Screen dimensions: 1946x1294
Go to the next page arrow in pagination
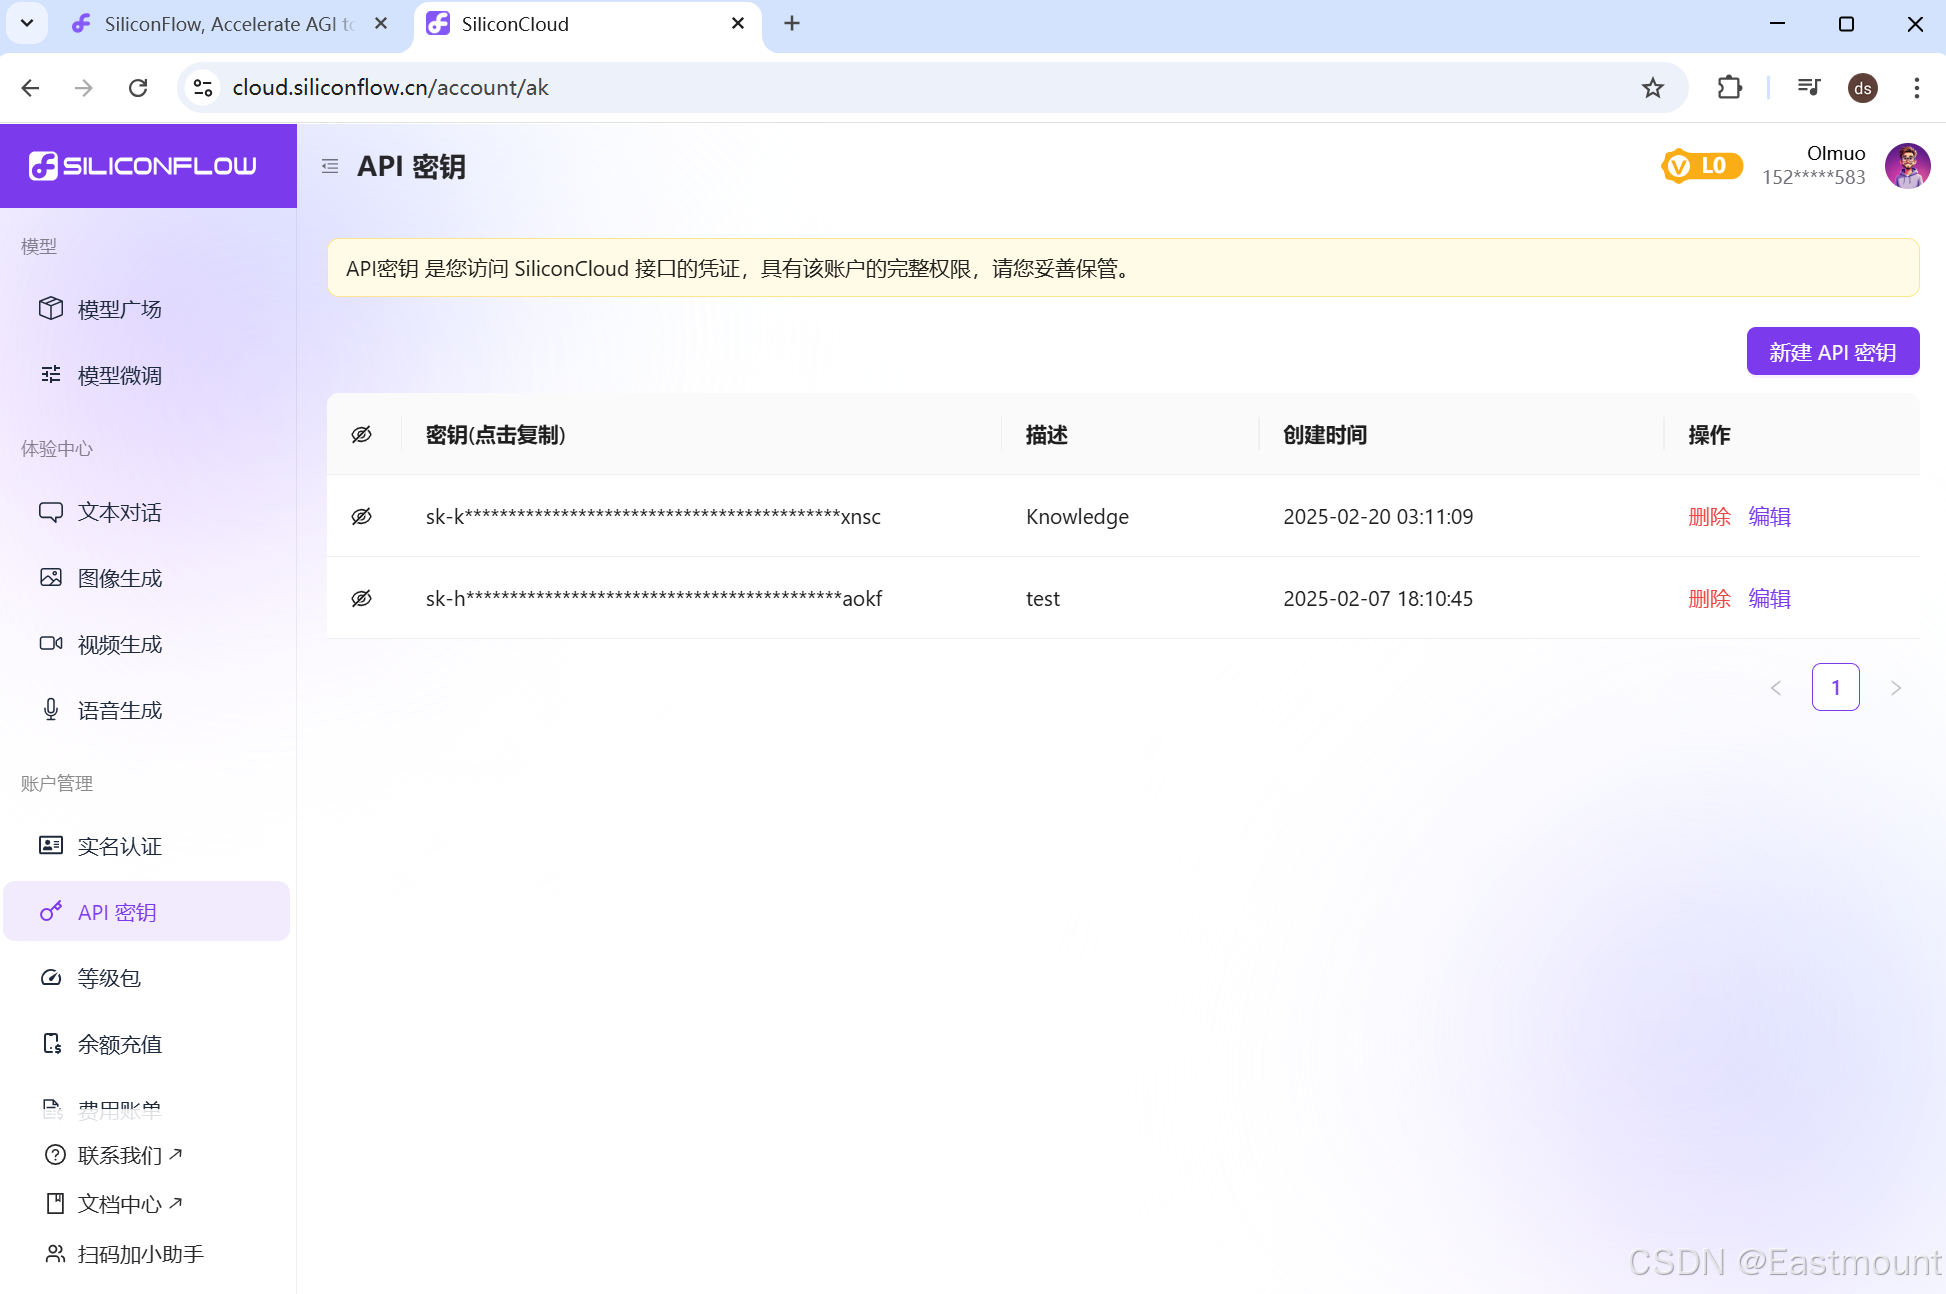pos(1895,688)
